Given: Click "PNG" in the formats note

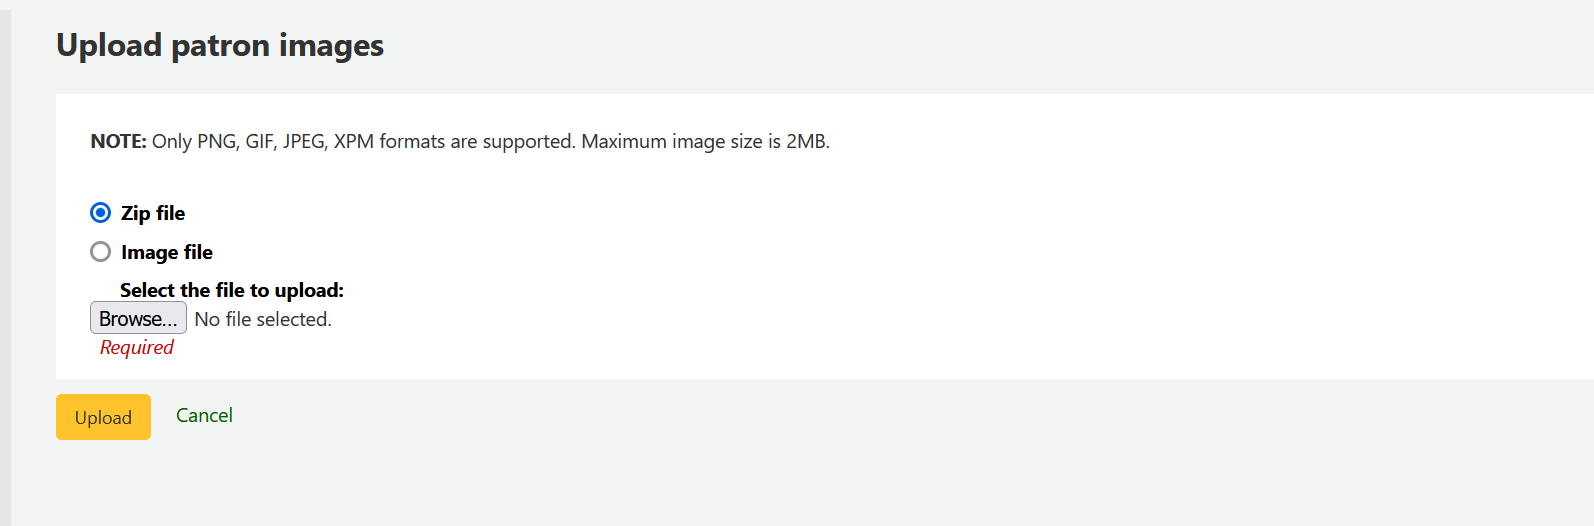Looking at the screenshot, I should point(217,141).
